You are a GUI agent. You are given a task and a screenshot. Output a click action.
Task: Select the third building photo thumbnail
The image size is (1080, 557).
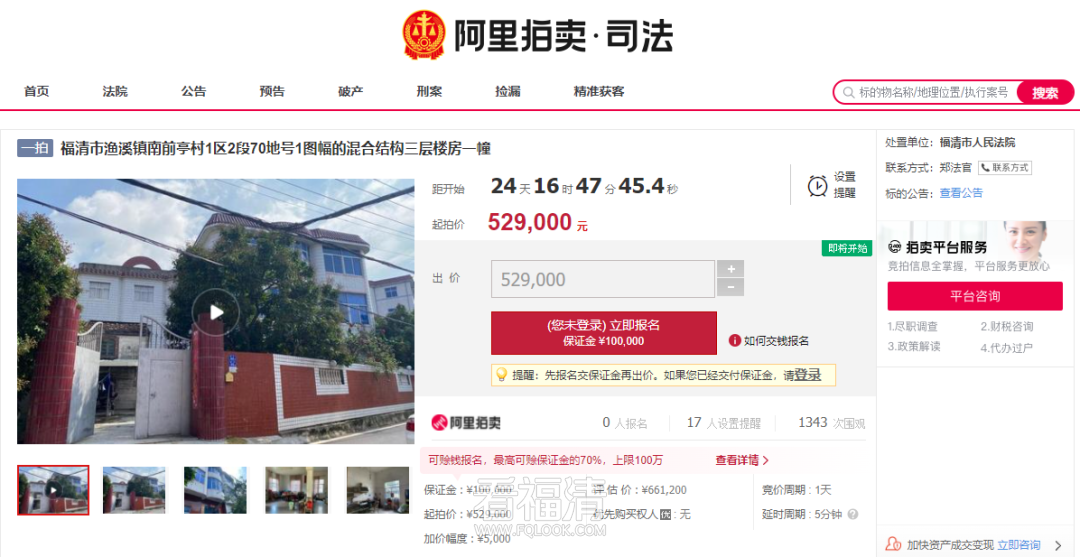pos(215,490)
